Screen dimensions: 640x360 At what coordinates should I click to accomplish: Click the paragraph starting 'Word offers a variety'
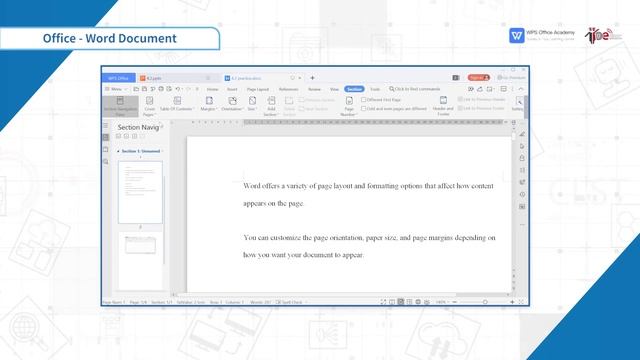click(x=368, y=195)
